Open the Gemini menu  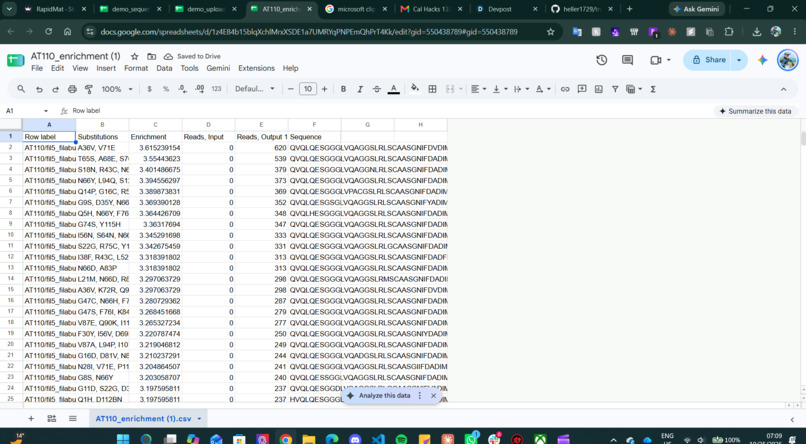(x=218, y=68)
